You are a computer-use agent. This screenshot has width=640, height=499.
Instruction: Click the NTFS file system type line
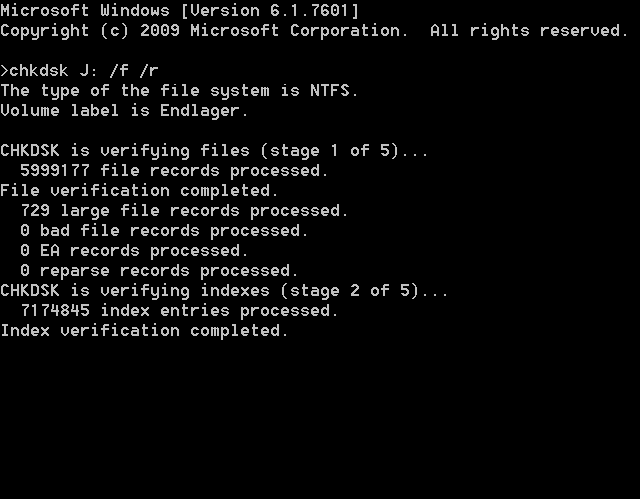click(180, 91)
